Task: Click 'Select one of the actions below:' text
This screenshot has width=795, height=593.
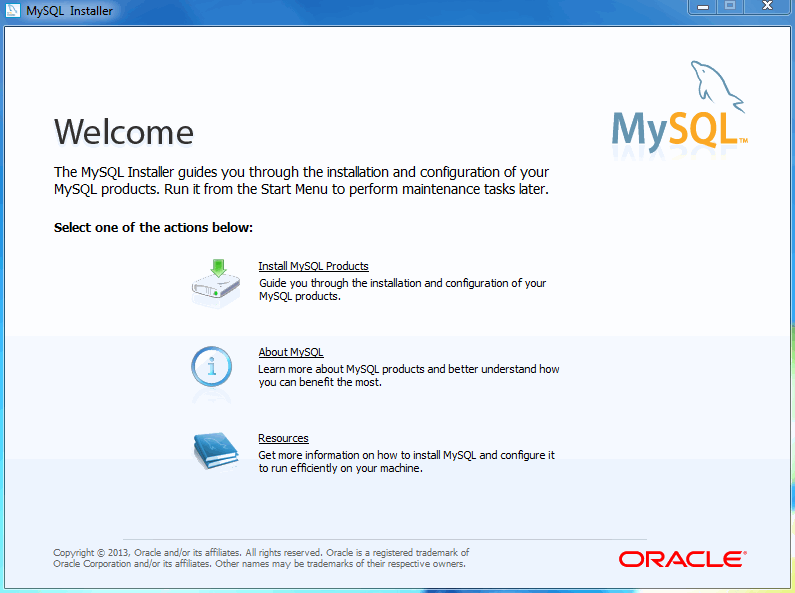Action: click(153, 228)
